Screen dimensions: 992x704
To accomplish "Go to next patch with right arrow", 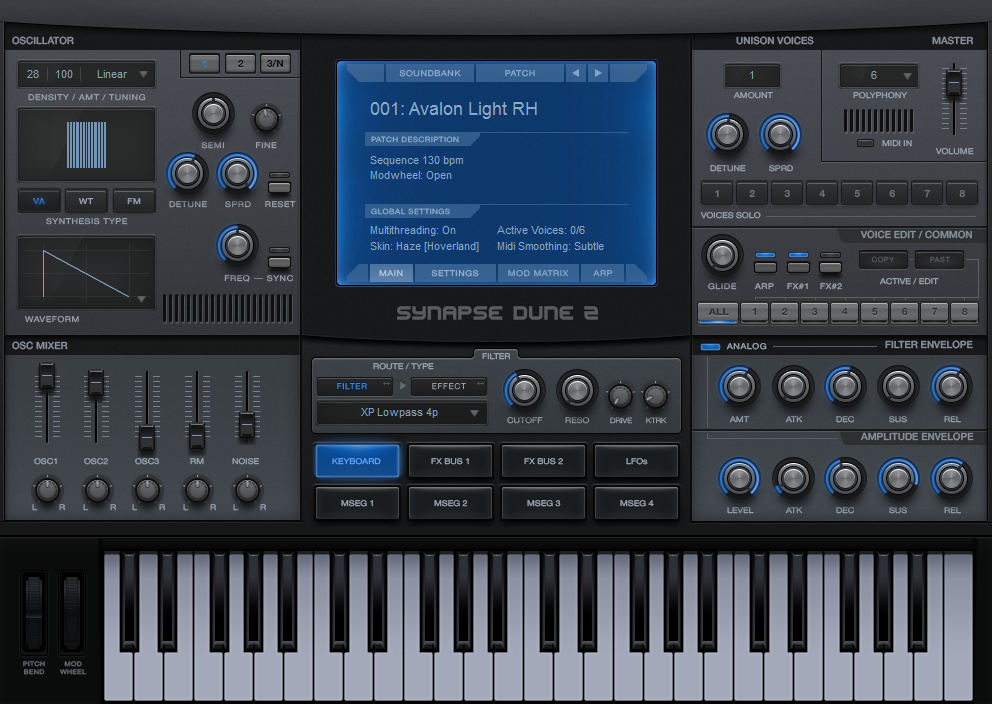I will [598, 73].
